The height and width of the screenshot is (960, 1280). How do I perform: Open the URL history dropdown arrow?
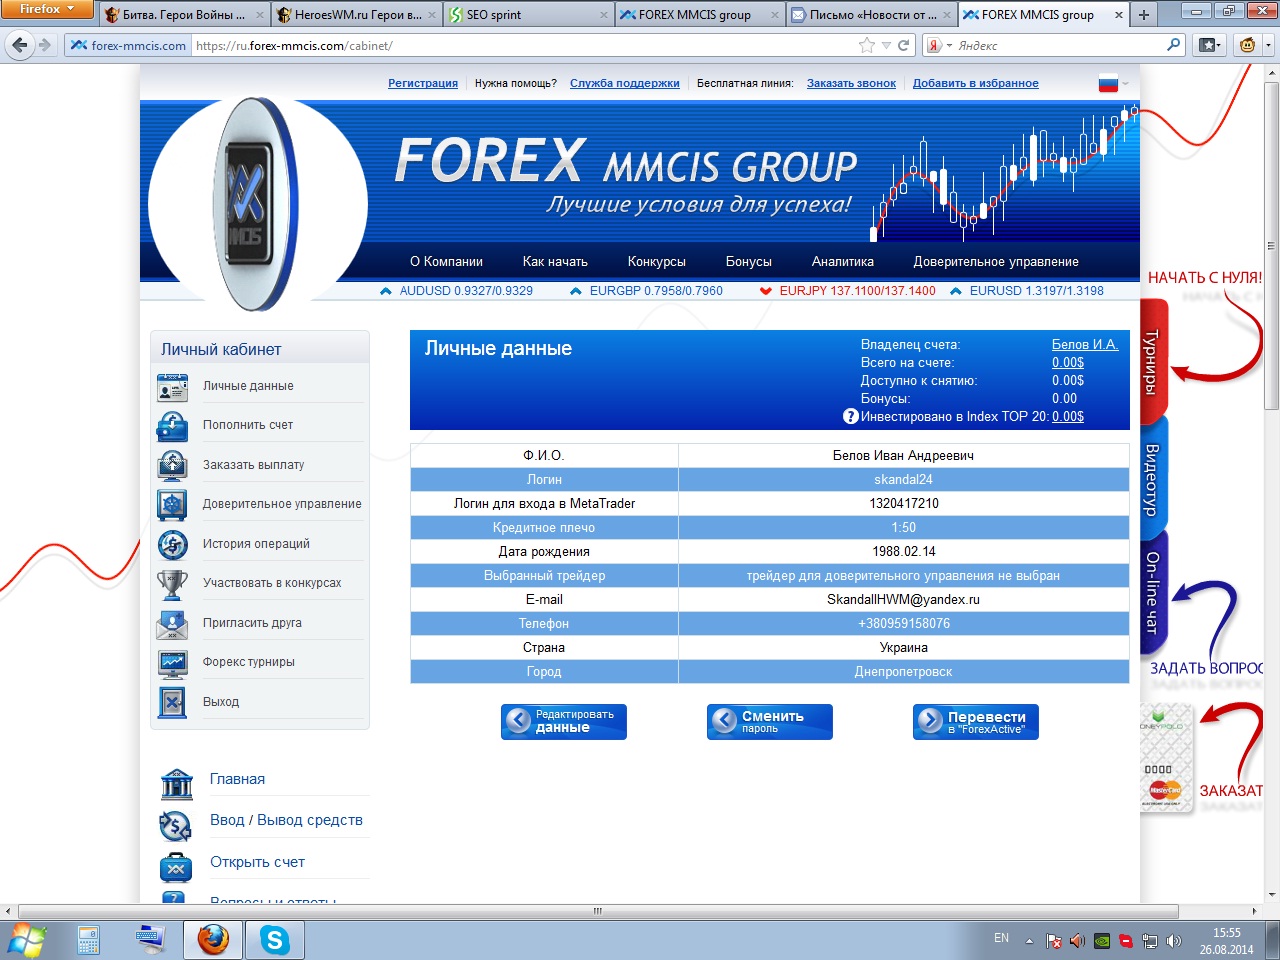pyautogui.click(x=886, y=45)
